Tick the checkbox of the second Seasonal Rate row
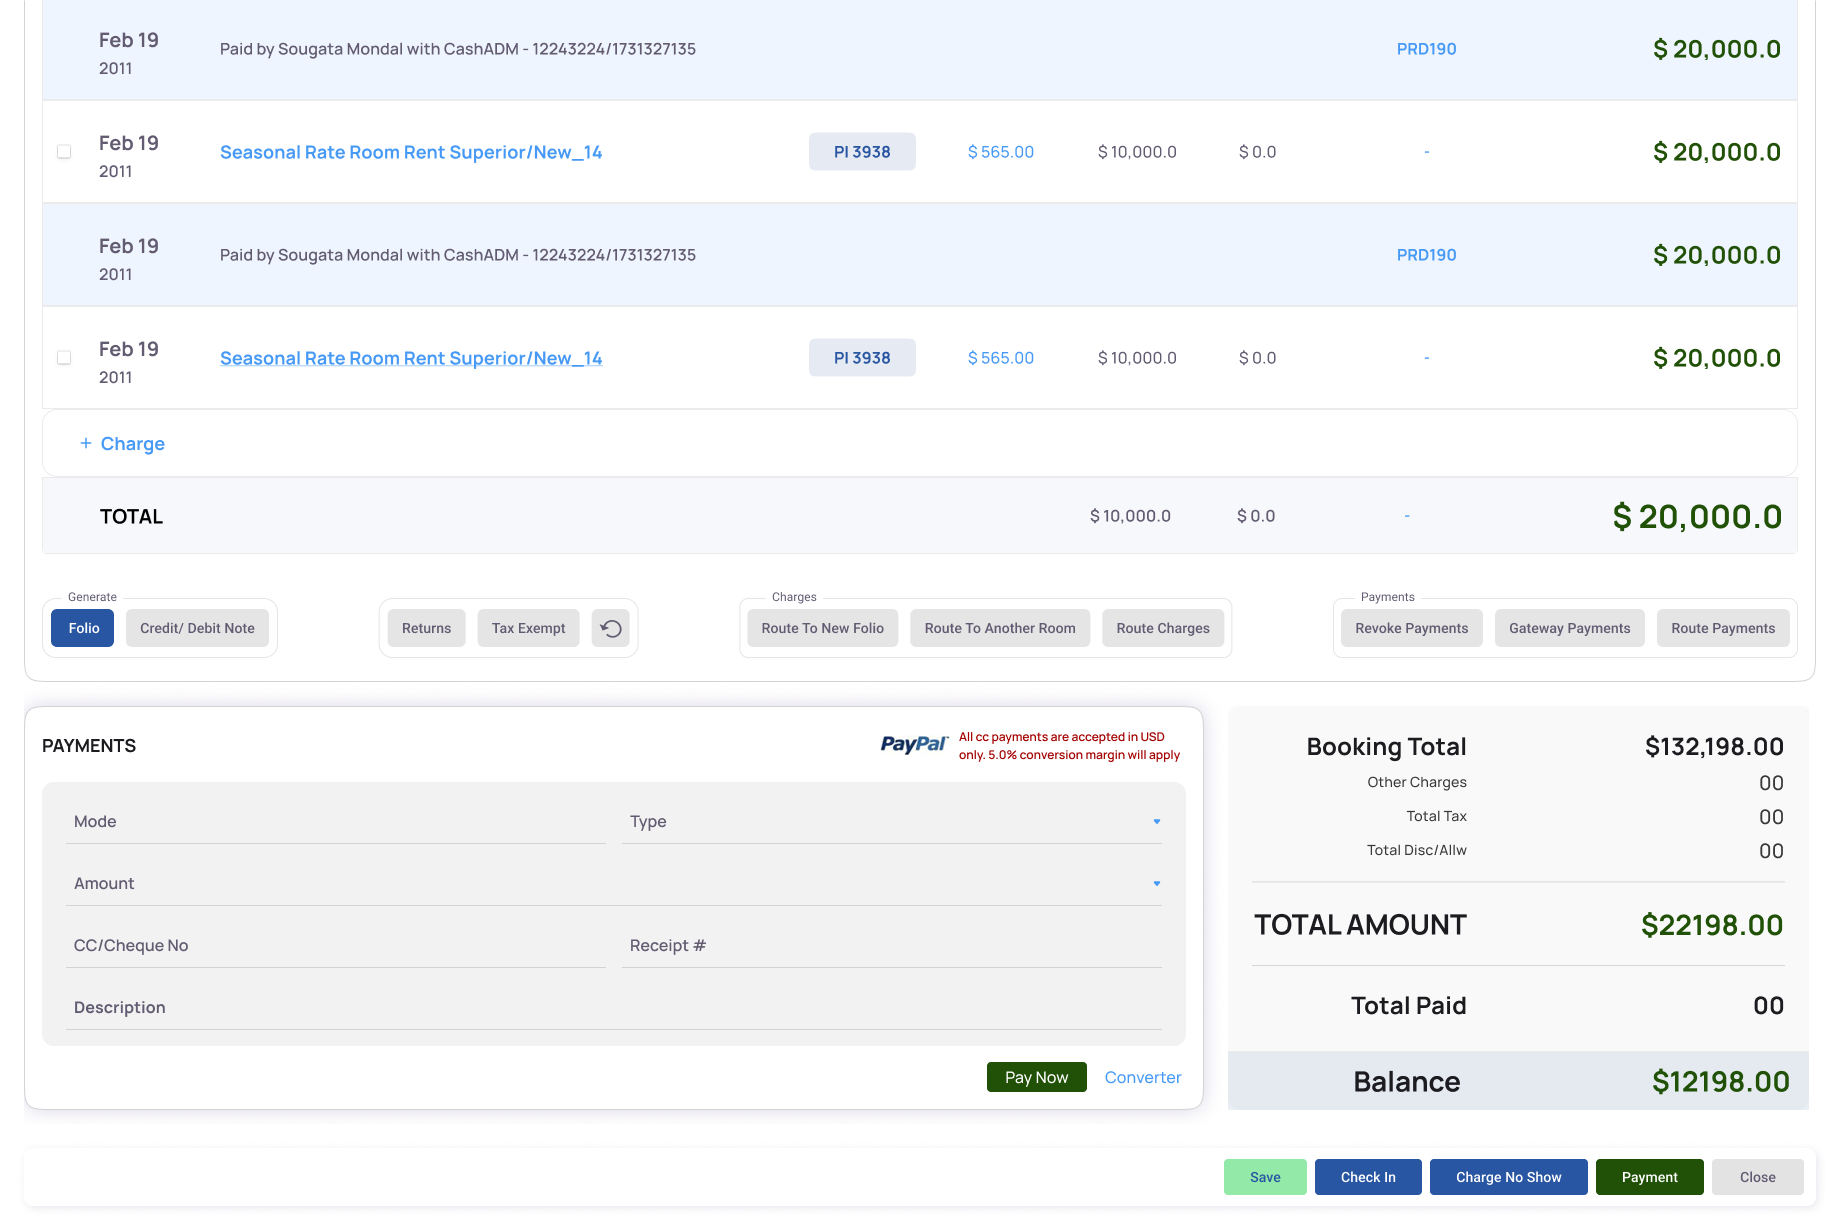The height and width of the screenshot is (1230, 1840). tap(64, 358)
